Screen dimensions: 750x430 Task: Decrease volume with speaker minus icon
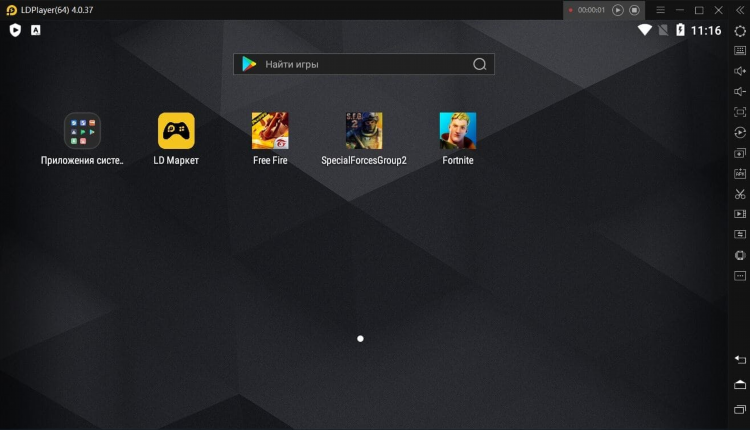click(x=740, y=91)
